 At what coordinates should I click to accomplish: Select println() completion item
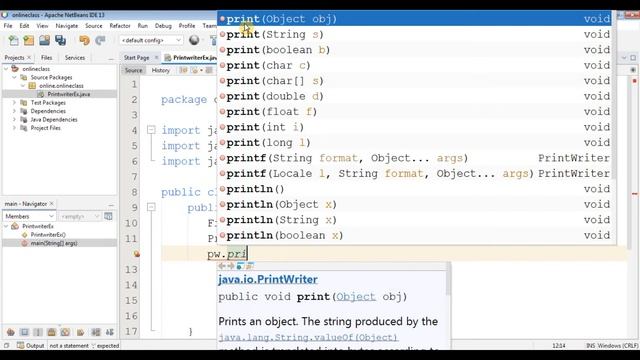pyautogui.click(x=414, y=189)
